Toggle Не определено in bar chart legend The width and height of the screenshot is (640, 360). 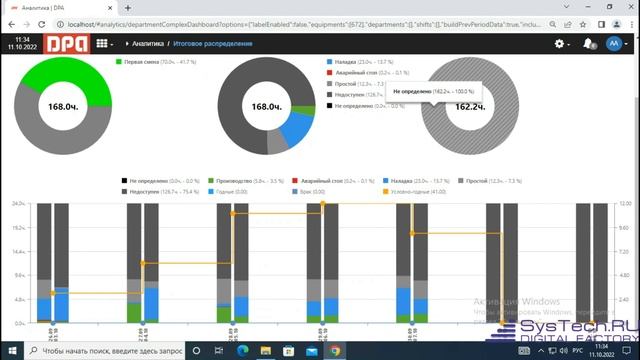click(x=160, y=181)
